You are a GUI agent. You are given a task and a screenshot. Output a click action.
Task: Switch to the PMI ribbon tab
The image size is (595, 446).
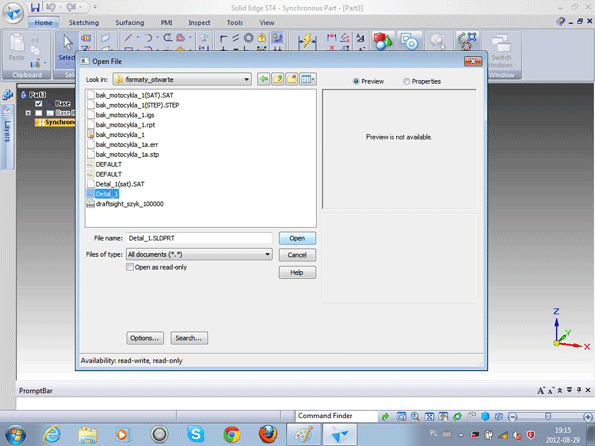(166, 23)
